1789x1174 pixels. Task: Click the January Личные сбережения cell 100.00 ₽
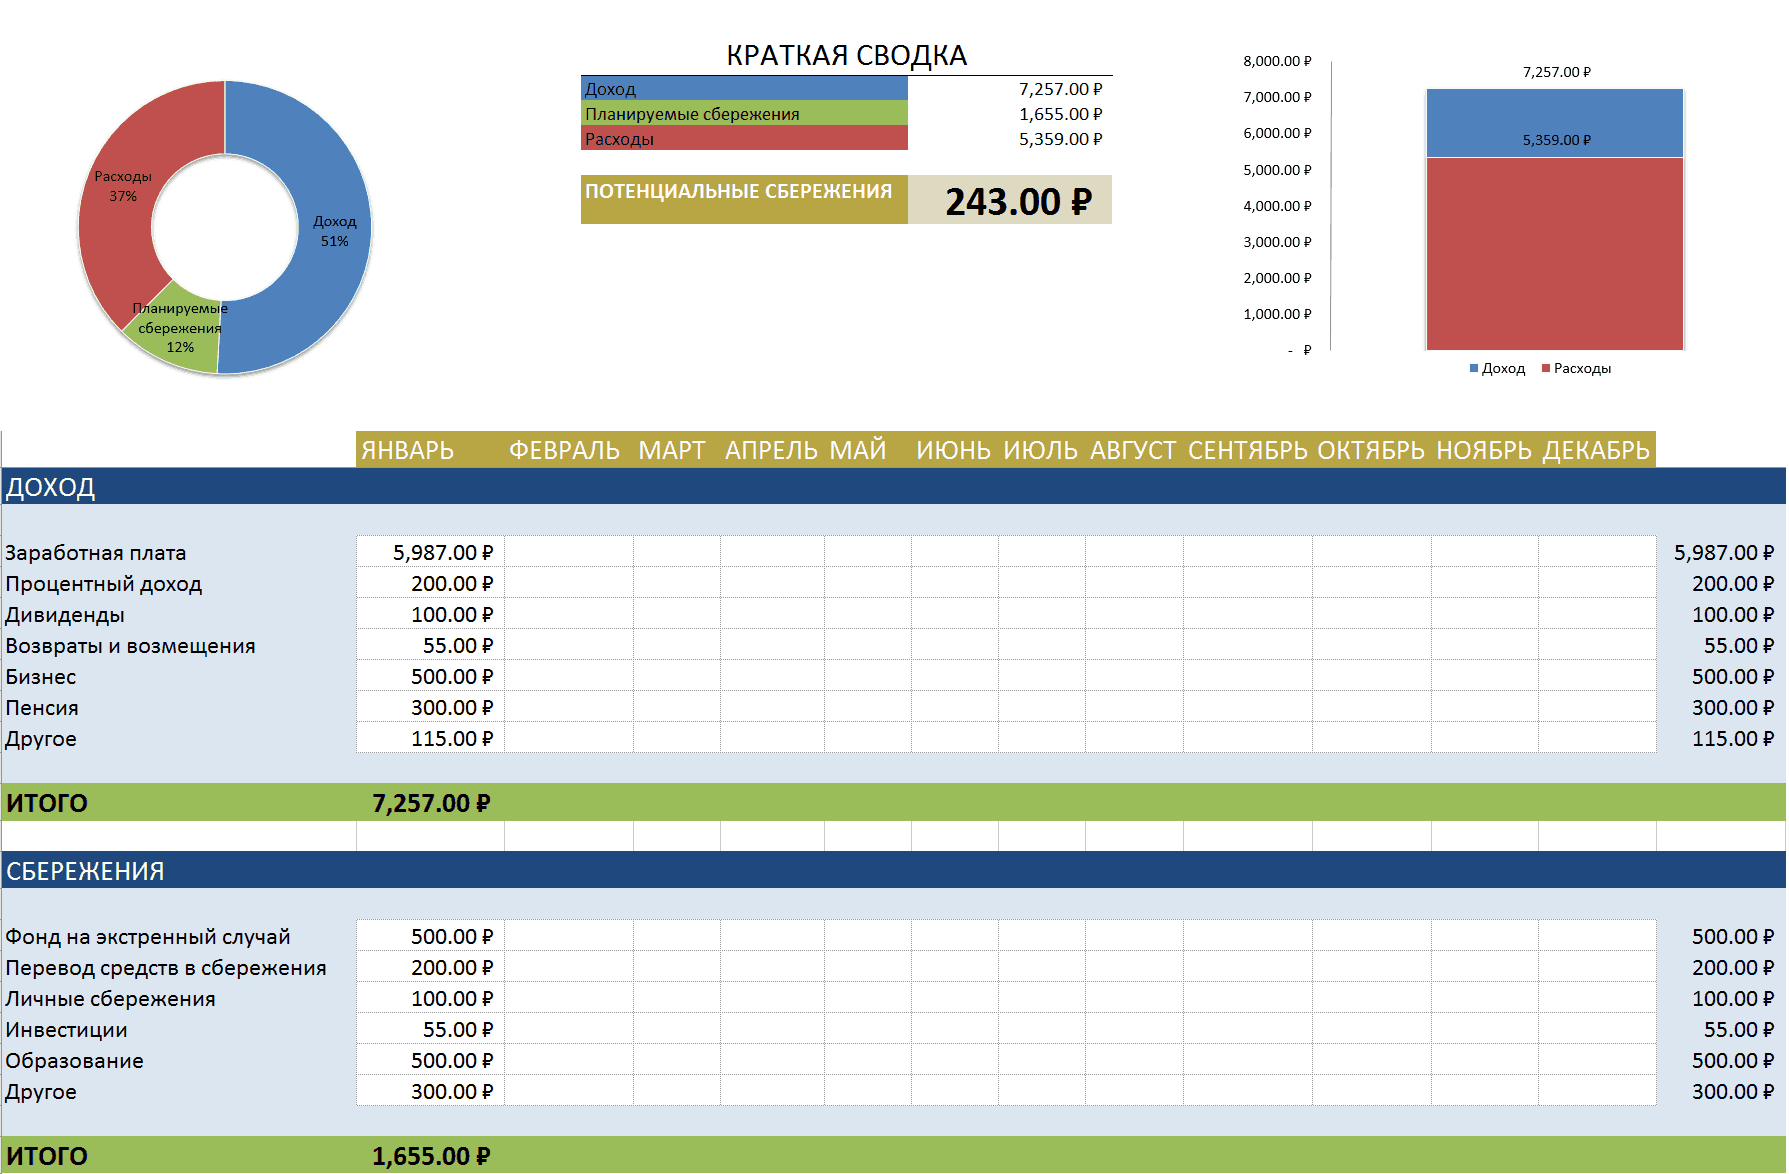430,998
